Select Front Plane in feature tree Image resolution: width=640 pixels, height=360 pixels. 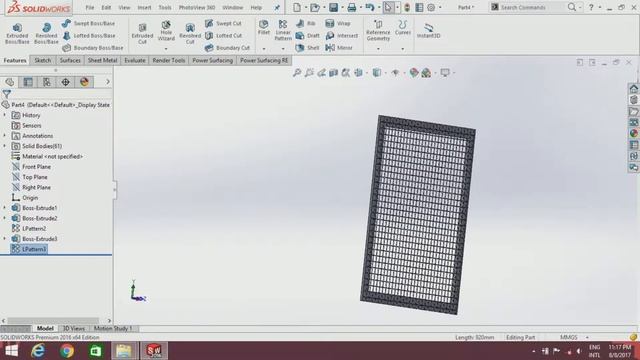pos(31,167)
